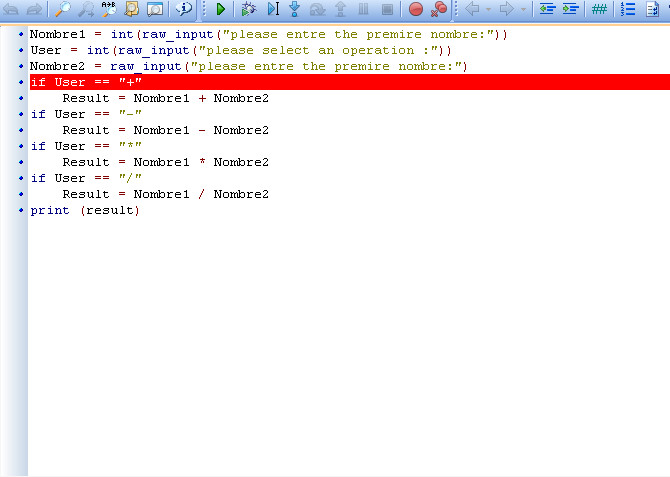The height and width of the screenshot is (477, 670).
Task: Clear all breakpoints icon
Action: pyautogui.click(x=439, y=9)
